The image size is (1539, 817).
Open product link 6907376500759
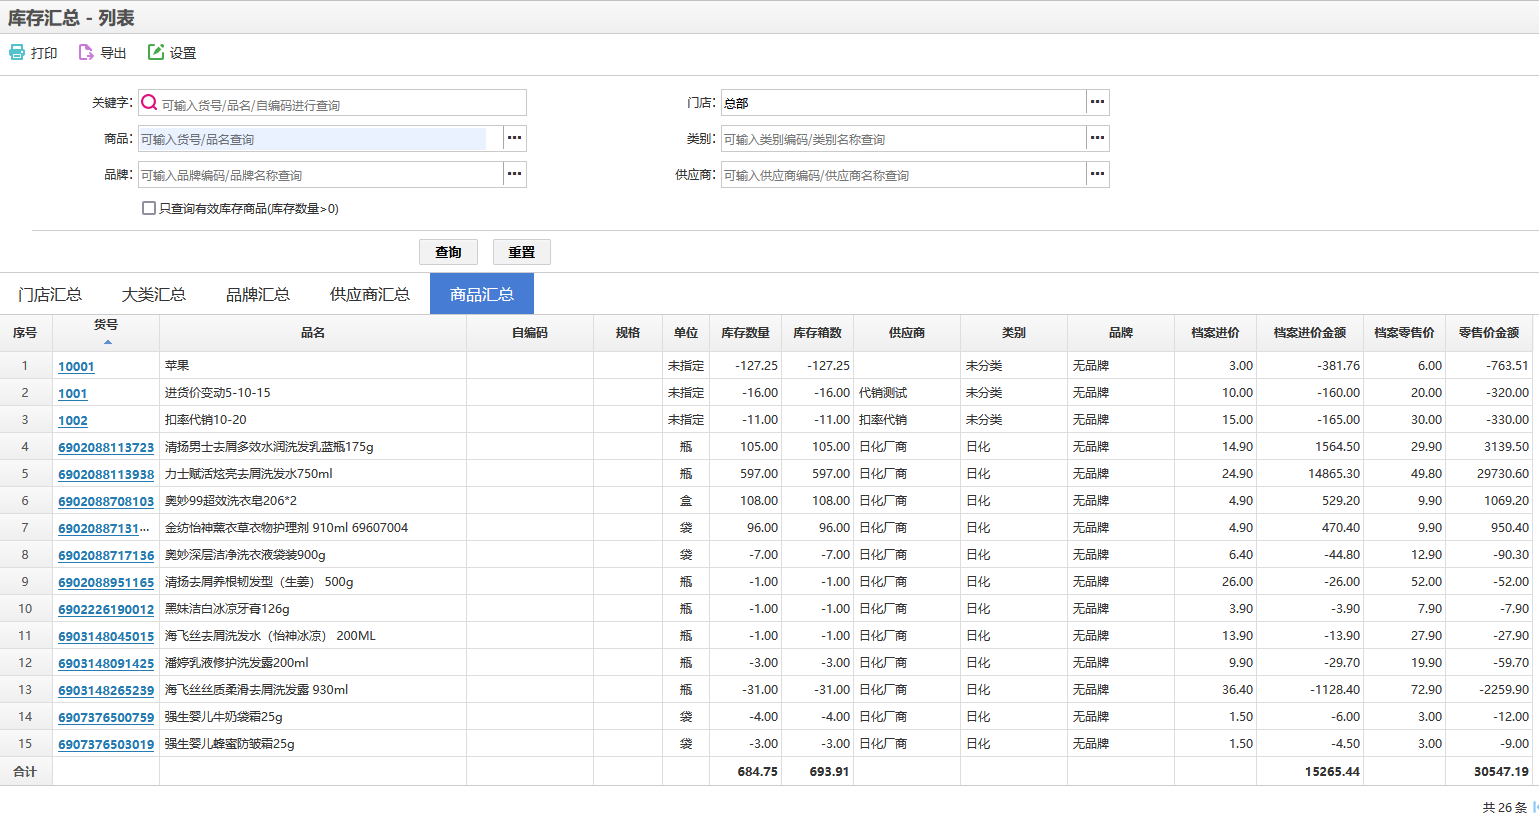[x=106, y=718]
